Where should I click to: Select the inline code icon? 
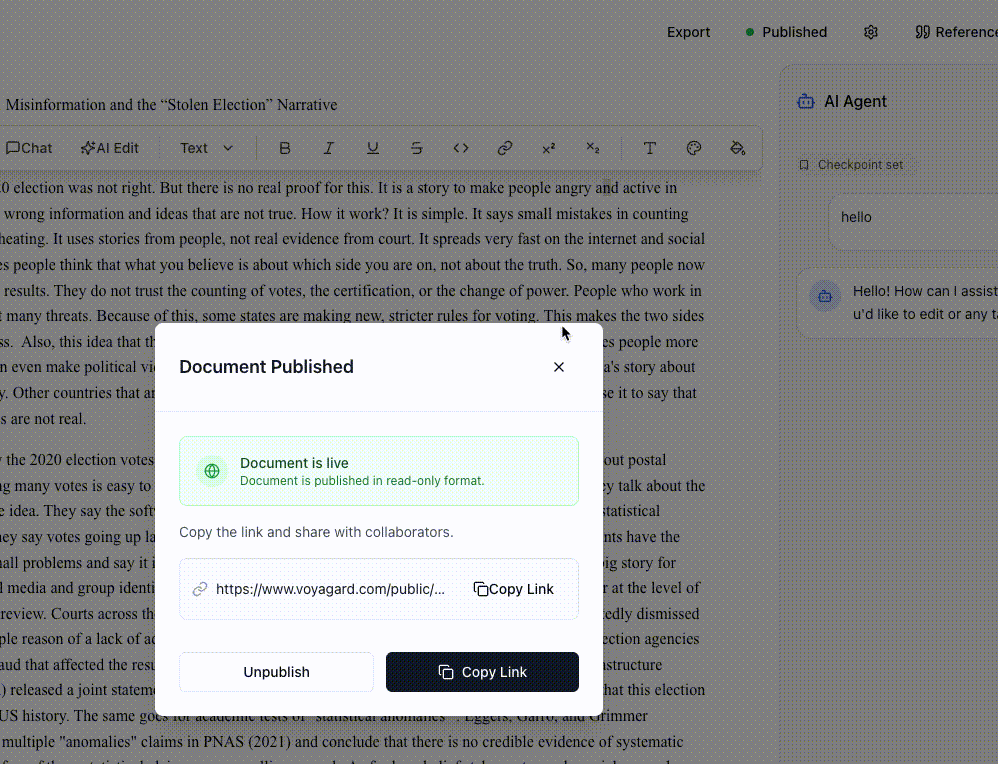click(461, 148)
